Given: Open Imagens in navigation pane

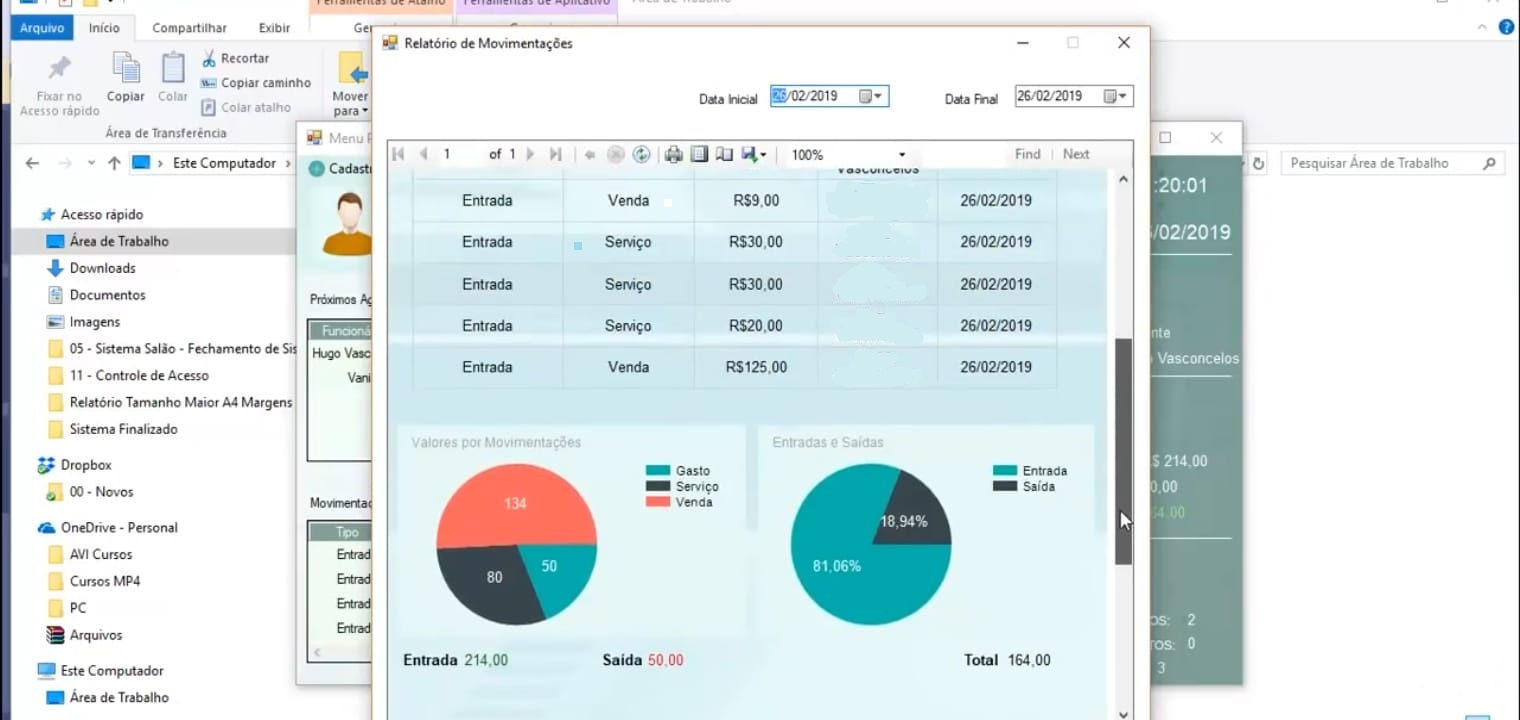Looking at the screenshot, I should [x=94, y=322].
